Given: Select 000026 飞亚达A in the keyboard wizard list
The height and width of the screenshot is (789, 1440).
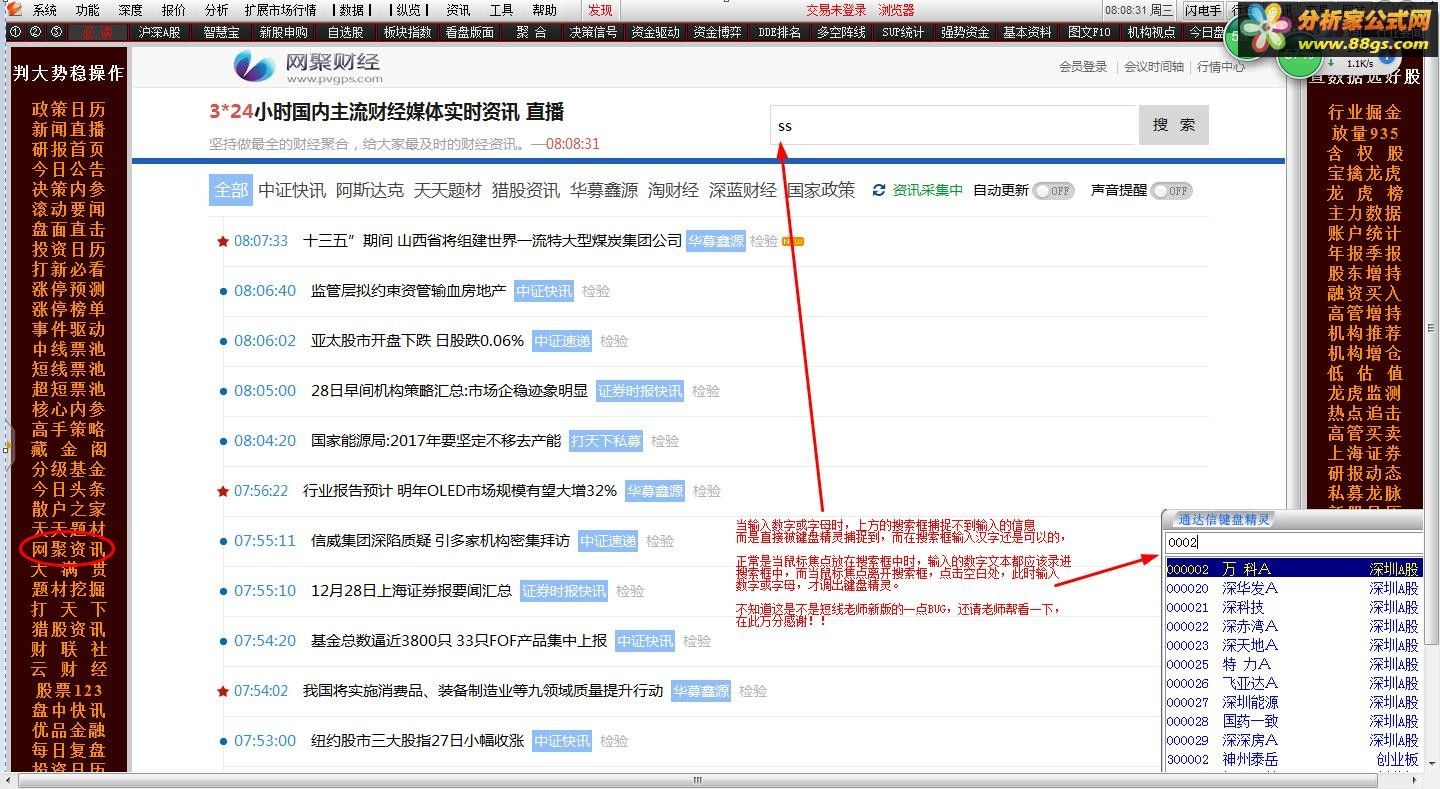Looking at the screenshot, I should (x=1293, y=683).
